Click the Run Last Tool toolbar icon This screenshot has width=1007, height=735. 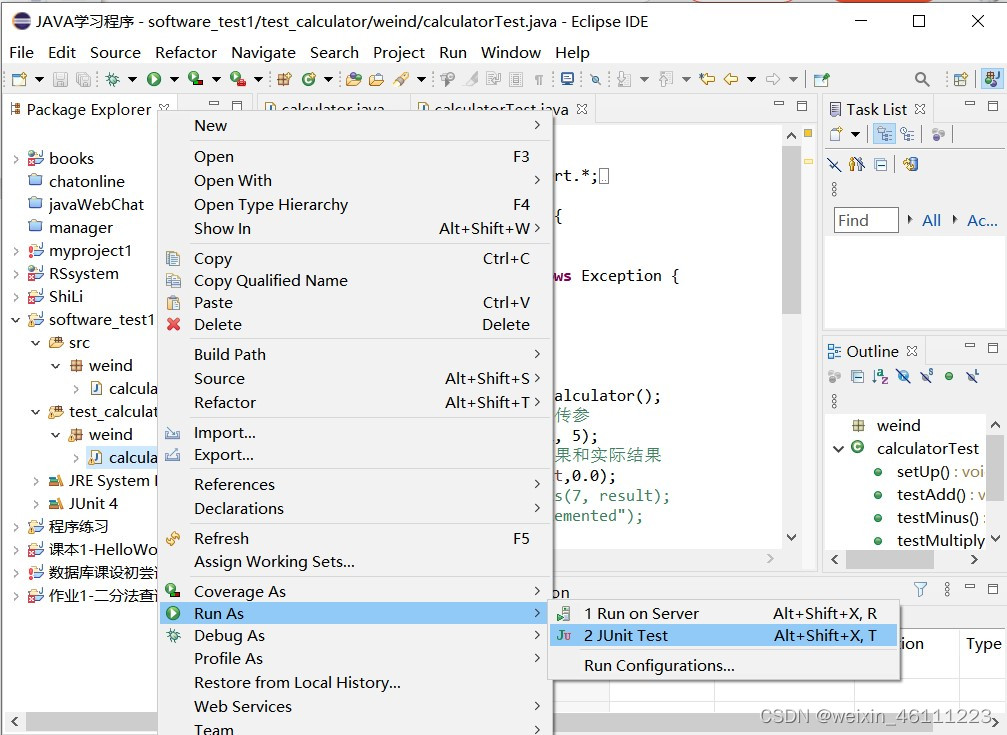(x=238, y=79)
